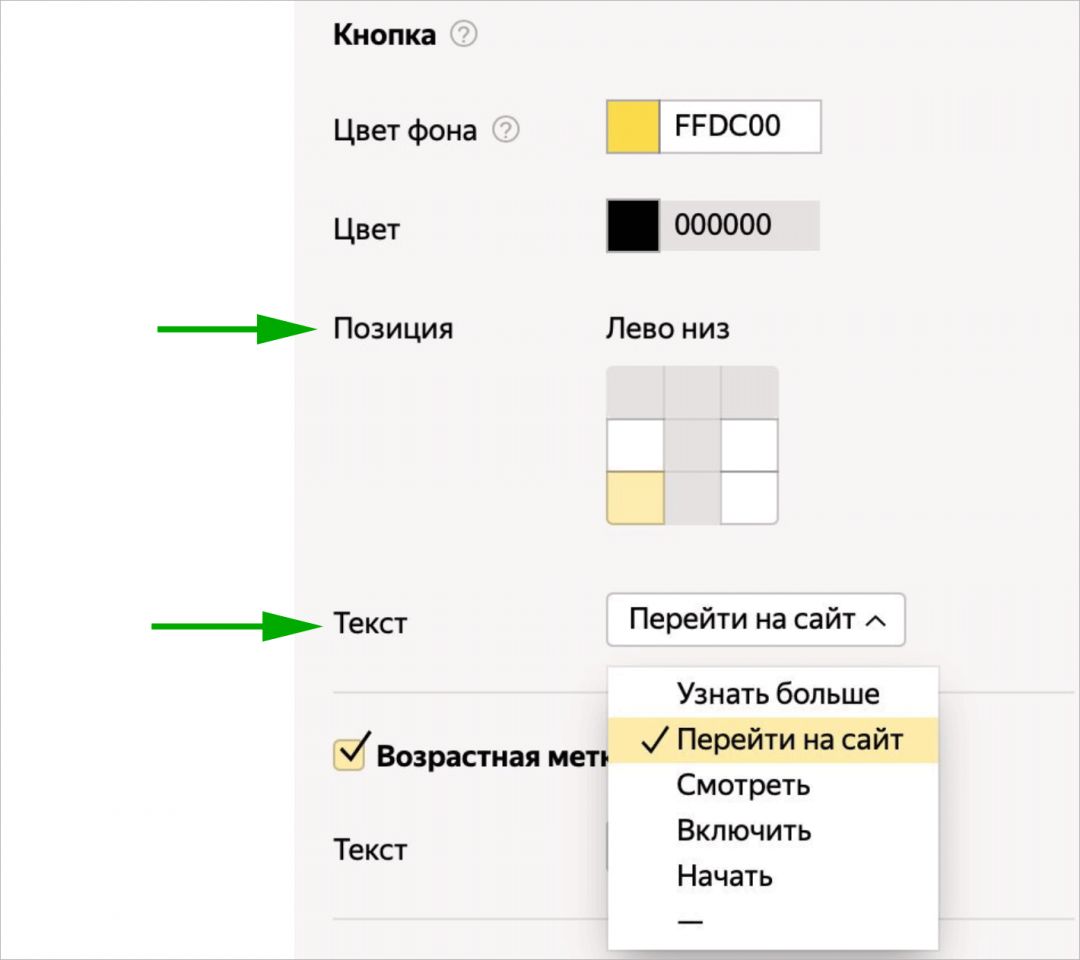The image size is (1080, 960).
Task: Pick Начать as the button text
Action: 727,876
